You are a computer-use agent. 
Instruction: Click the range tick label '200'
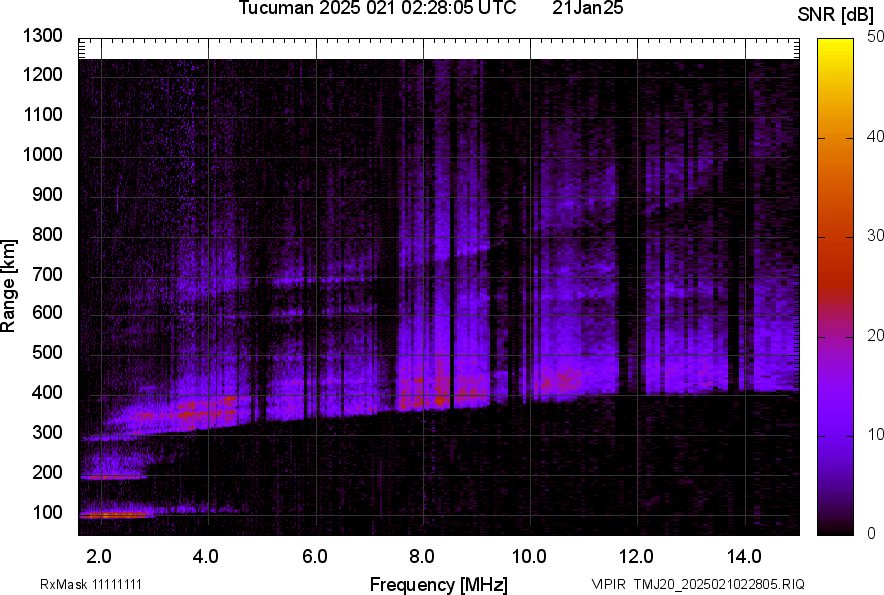tap(47, 472)
